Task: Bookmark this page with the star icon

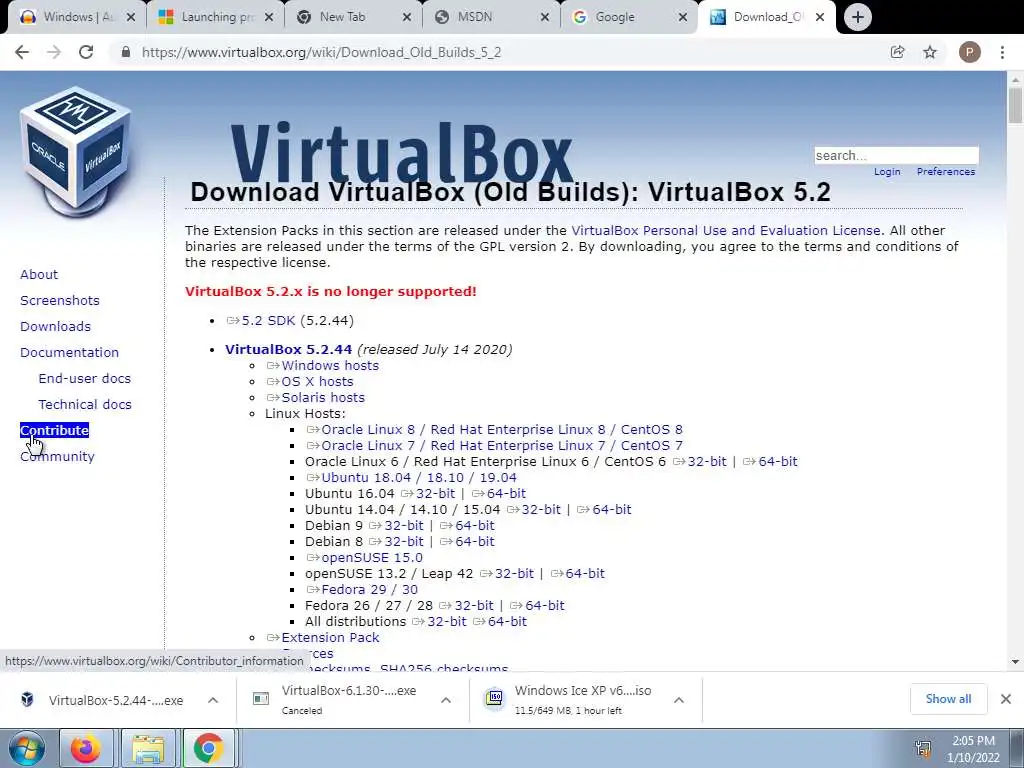Action: [930, 52]
